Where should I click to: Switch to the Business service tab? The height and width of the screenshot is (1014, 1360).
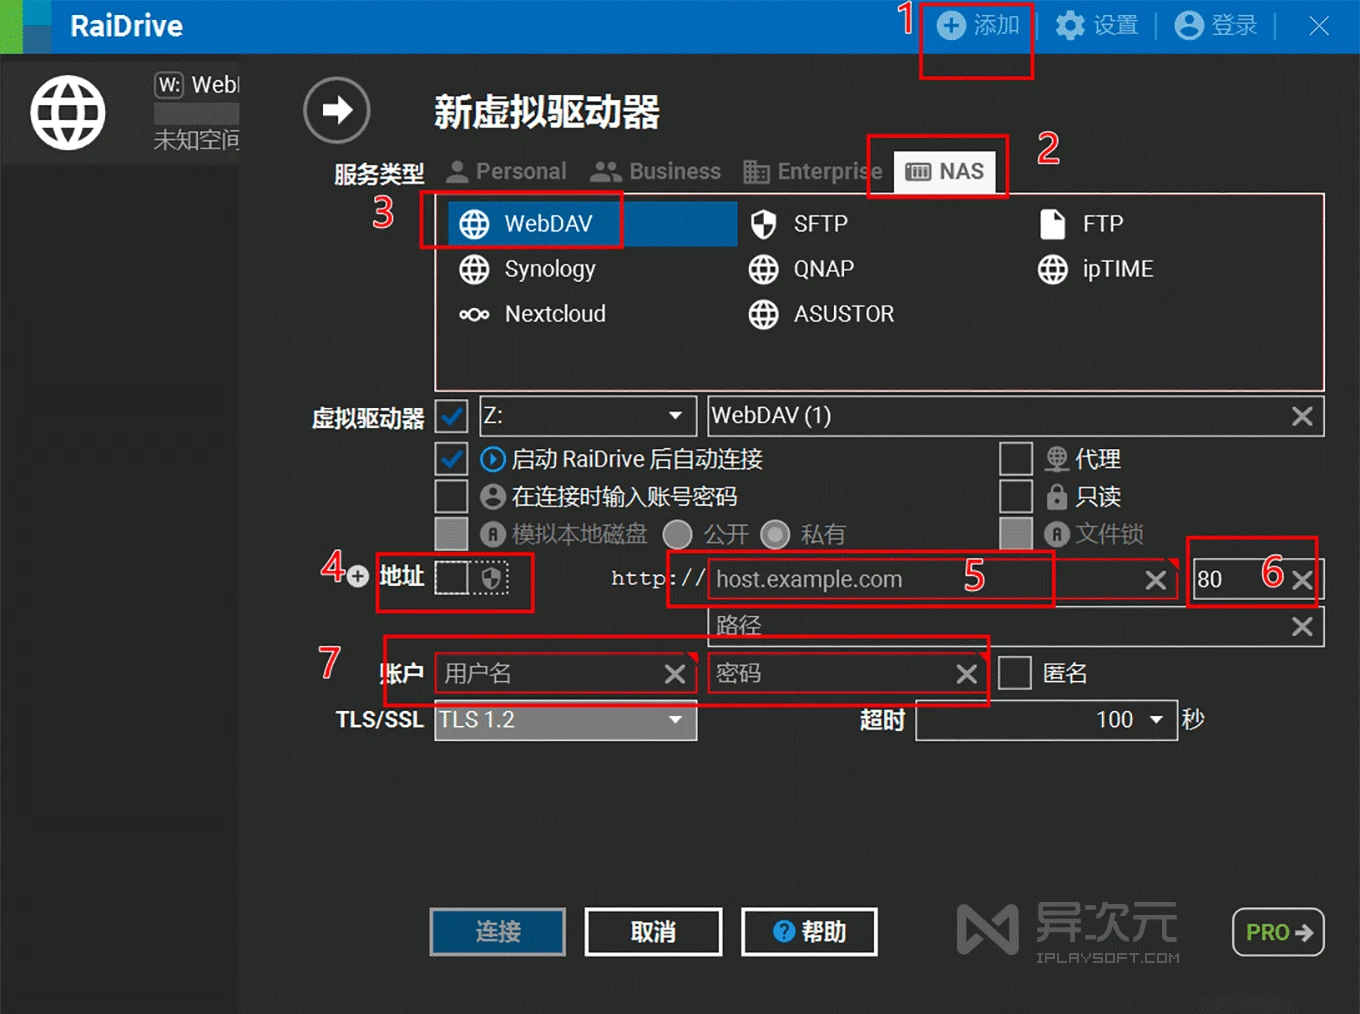656,171
